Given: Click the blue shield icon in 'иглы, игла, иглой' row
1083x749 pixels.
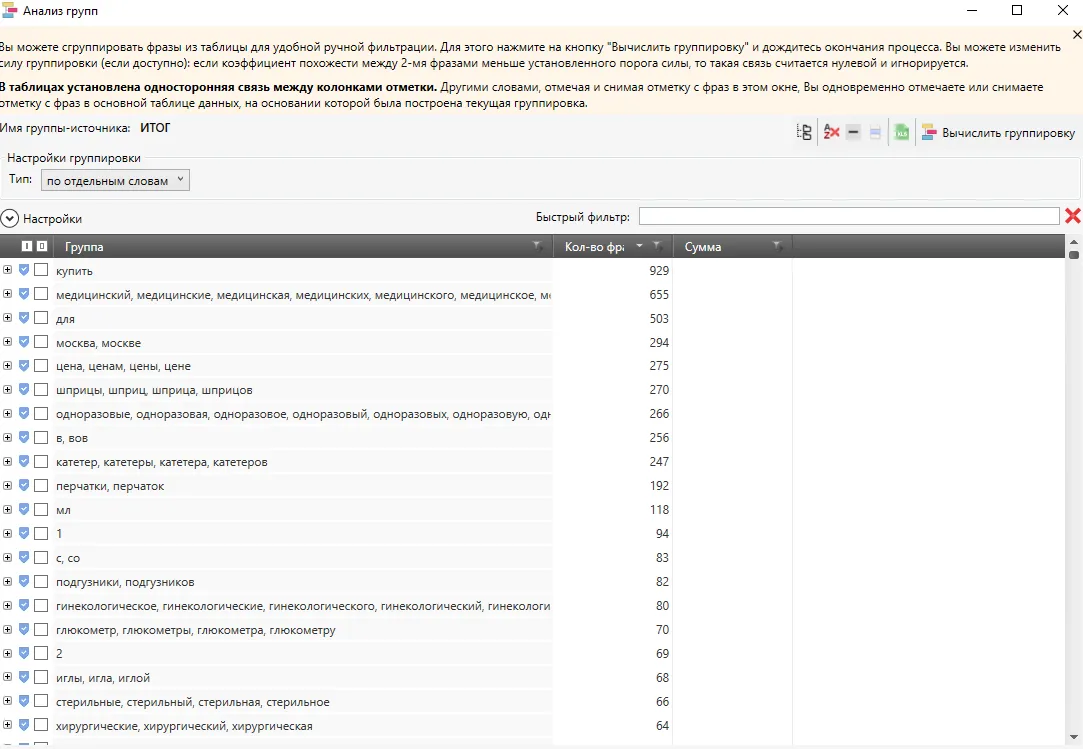Looking at the screenshot, I should 24,677.
